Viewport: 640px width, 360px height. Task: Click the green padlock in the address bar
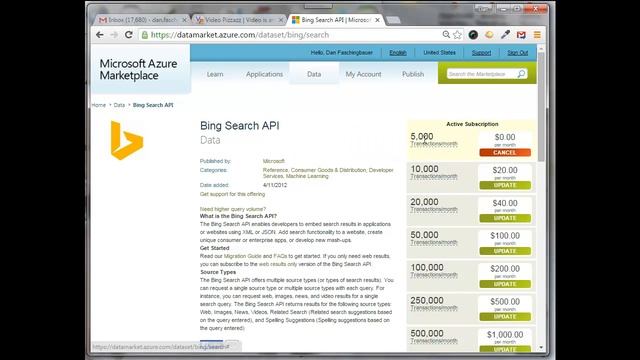pos(144,35)
